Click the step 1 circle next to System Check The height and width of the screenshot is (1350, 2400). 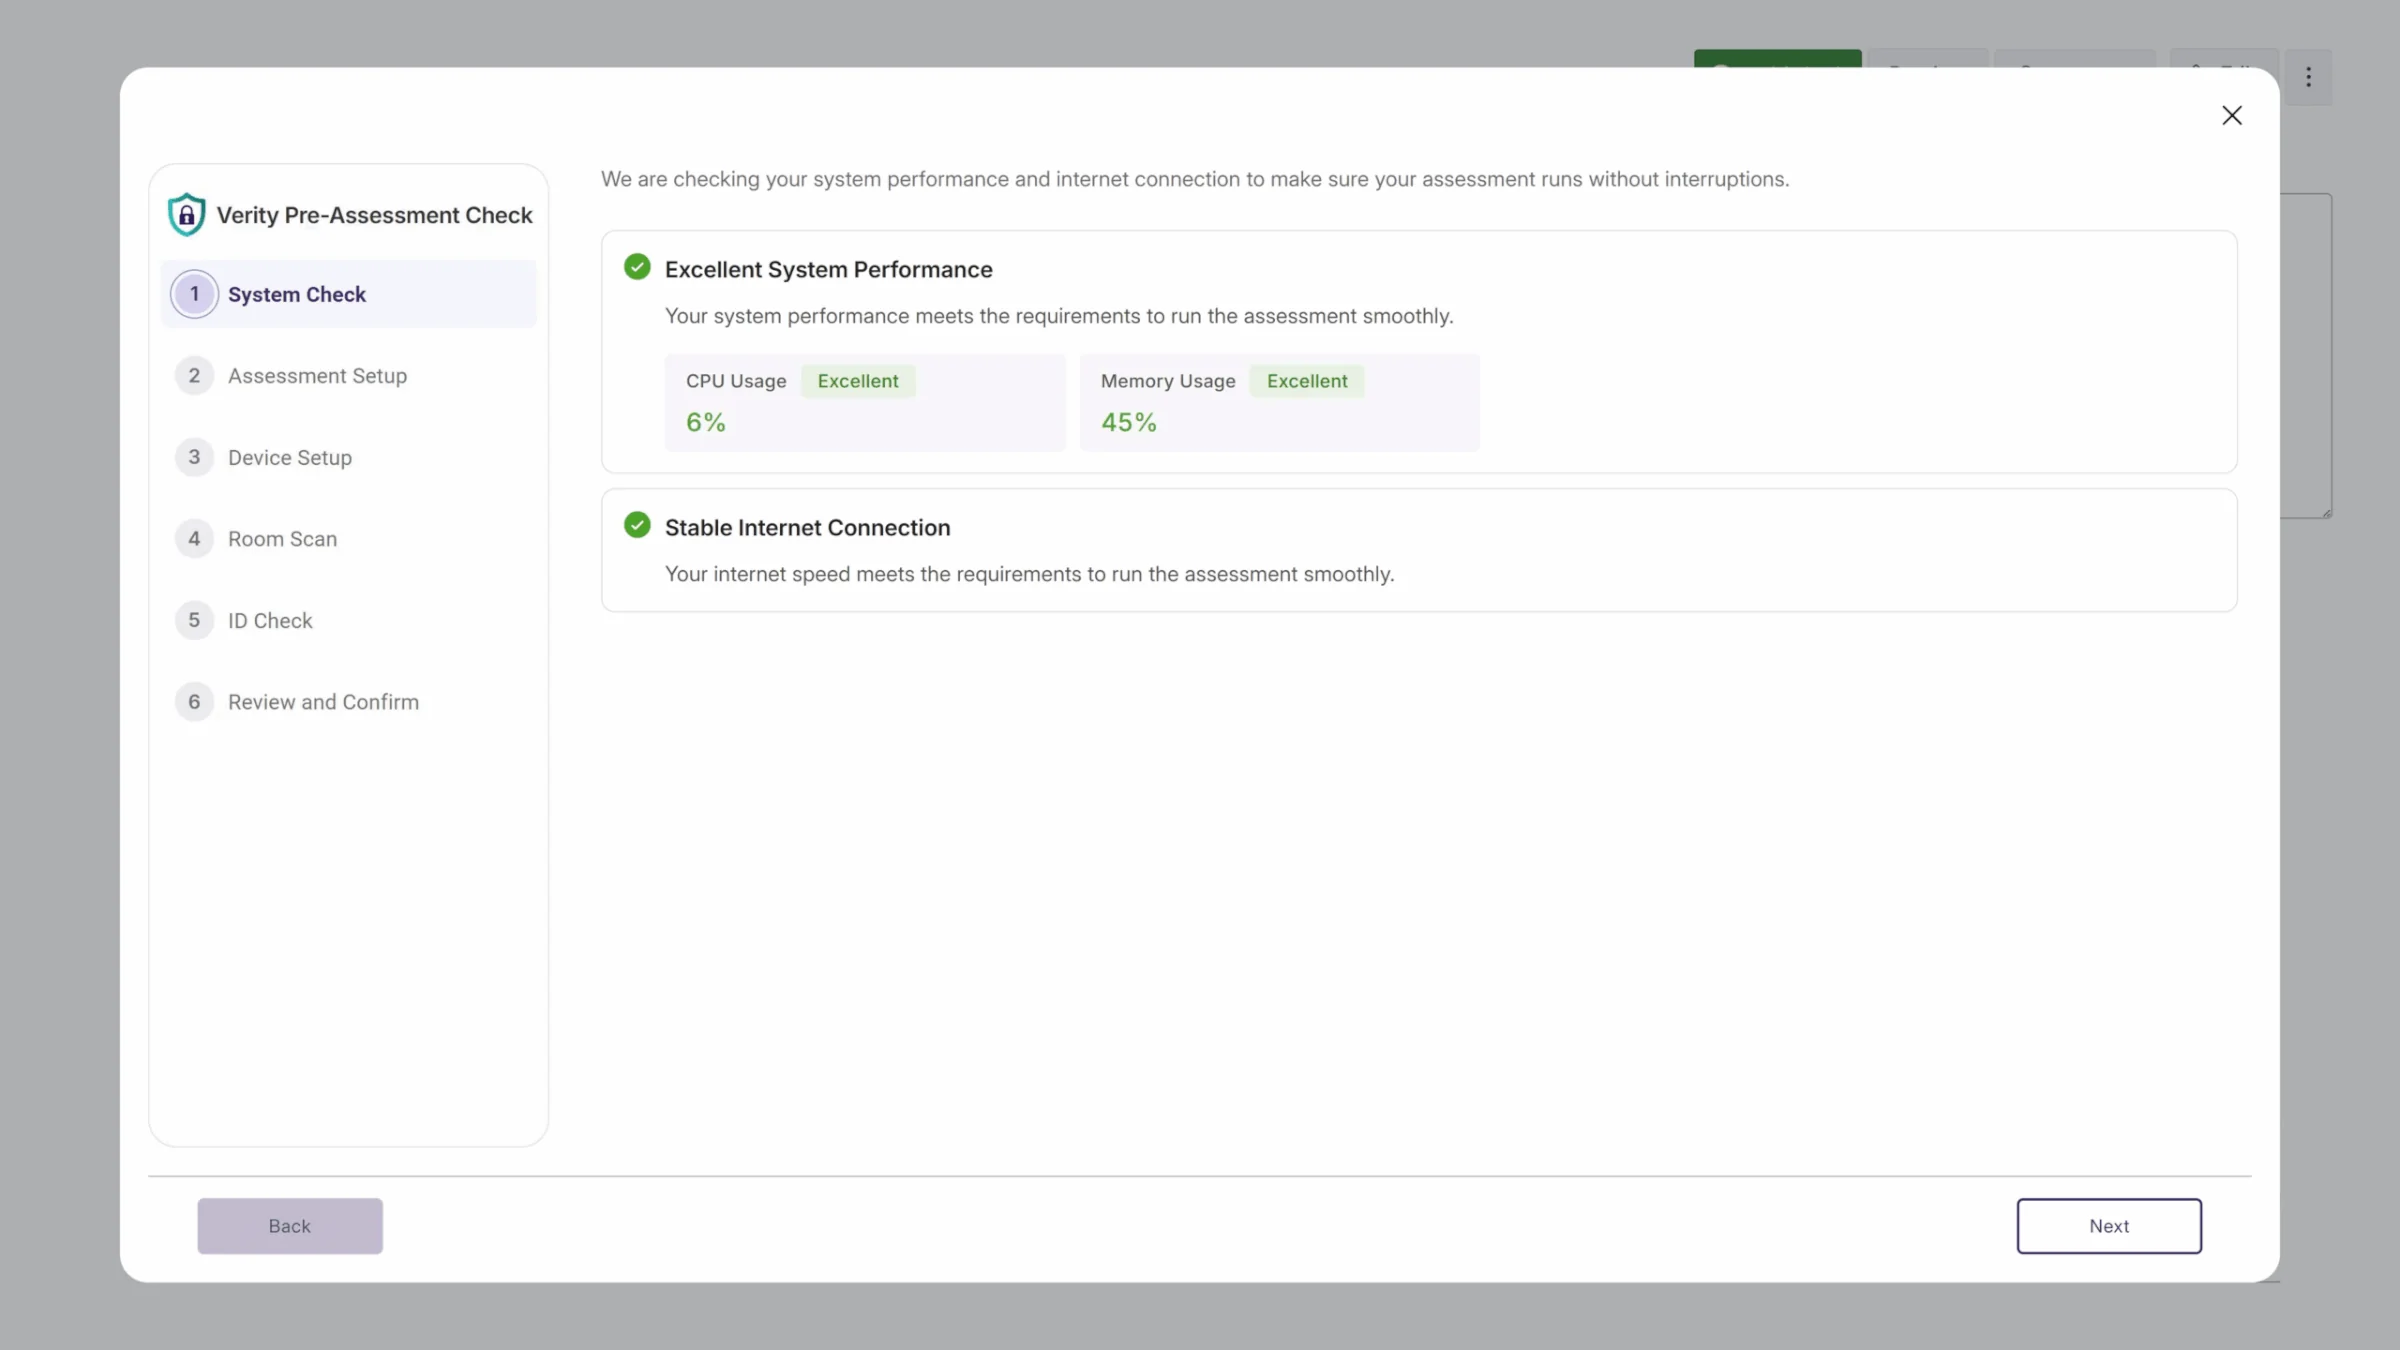(194, 293)
